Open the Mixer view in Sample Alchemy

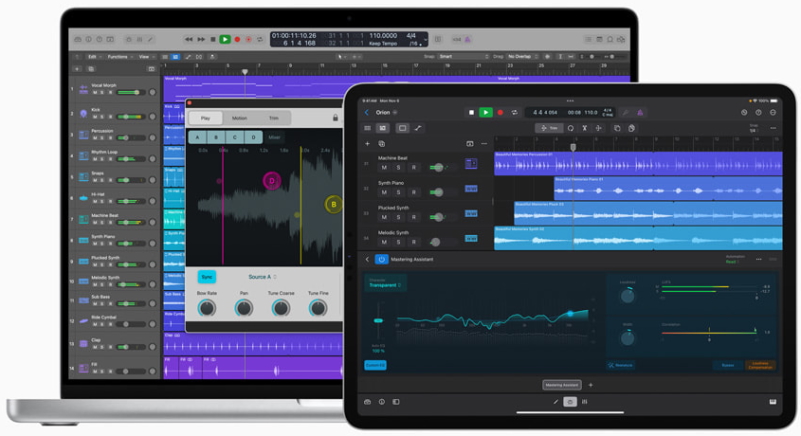pyautogui.click(x=274, y=137)
